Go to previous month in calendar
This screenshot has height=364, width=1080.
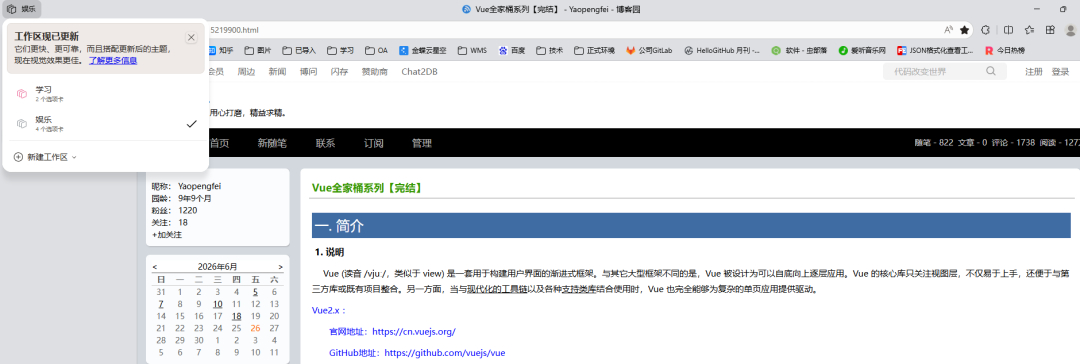coord(154,267)
